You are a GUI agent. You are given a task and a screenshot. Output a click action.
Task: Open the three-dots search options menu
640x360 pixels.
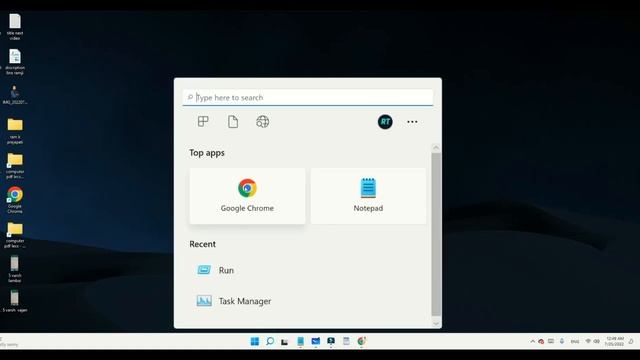coord(412,122)
